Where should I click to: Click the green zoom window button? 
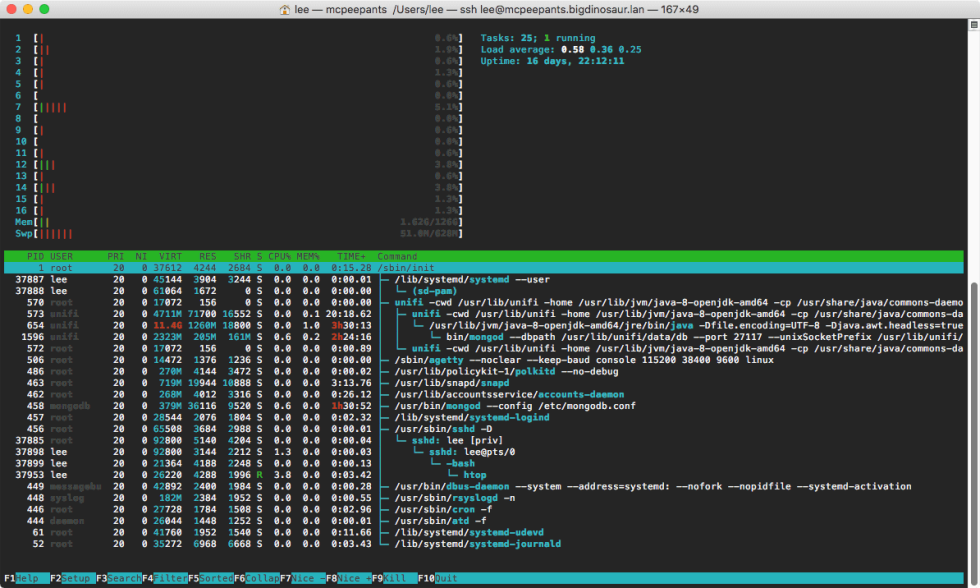pos(44,9)
